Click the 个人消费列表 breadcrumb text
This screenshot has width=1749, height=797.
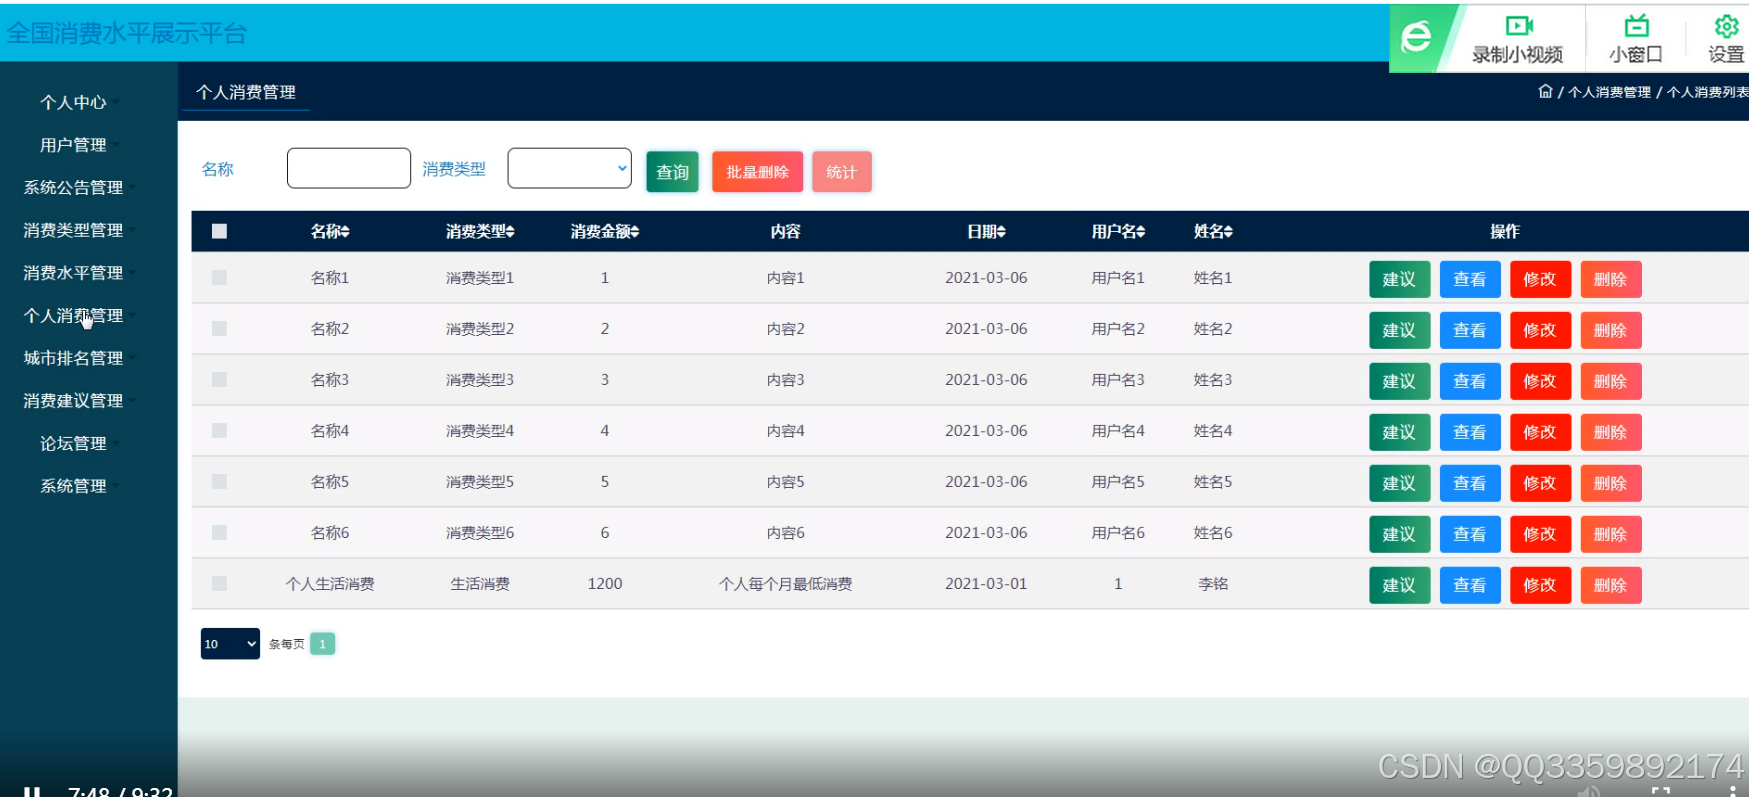(x=1707, y=92)
